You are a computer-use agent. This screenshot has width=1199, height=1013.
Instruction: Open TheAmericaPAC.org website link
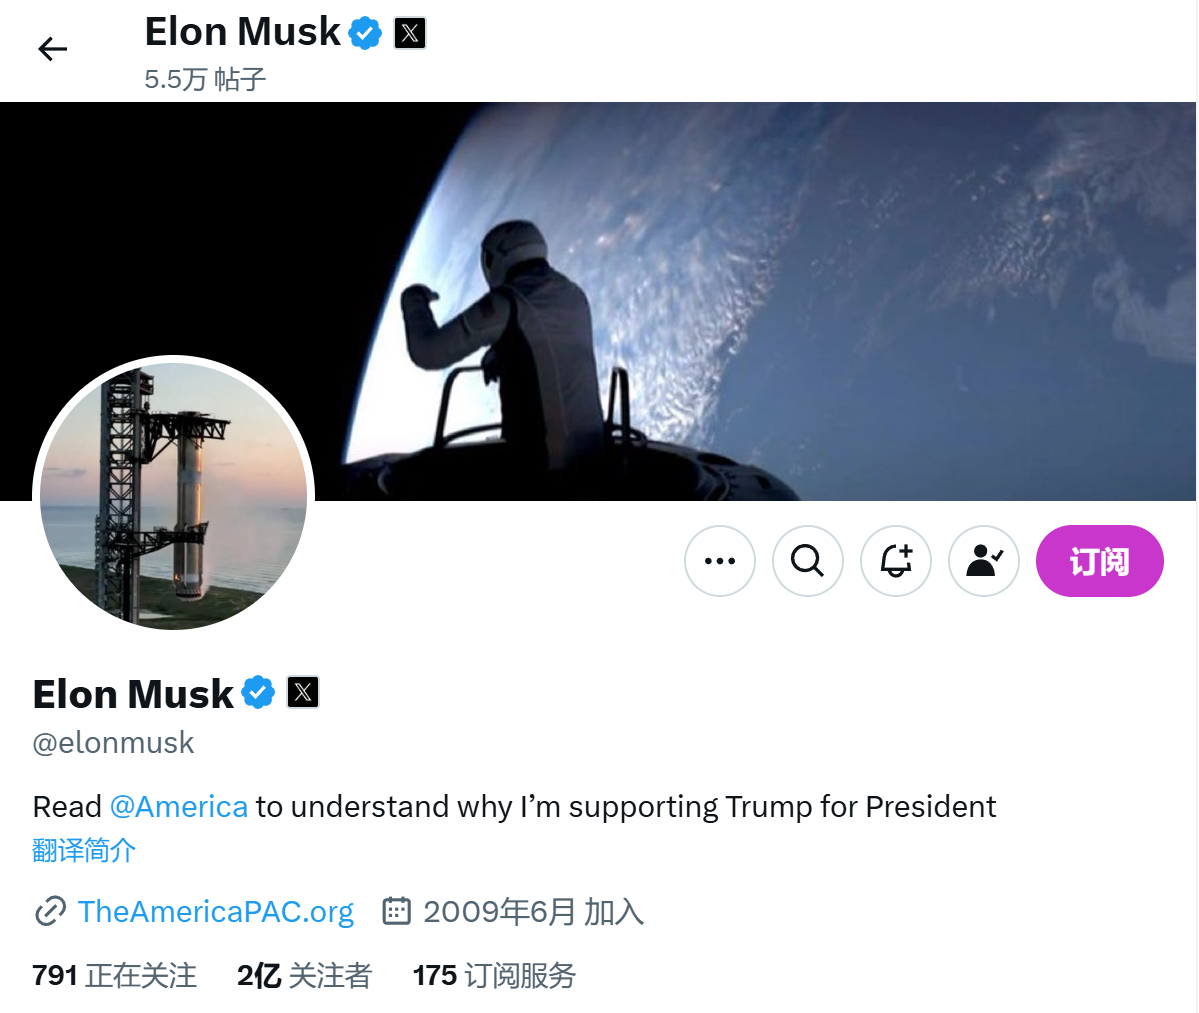tap(216, 912)
